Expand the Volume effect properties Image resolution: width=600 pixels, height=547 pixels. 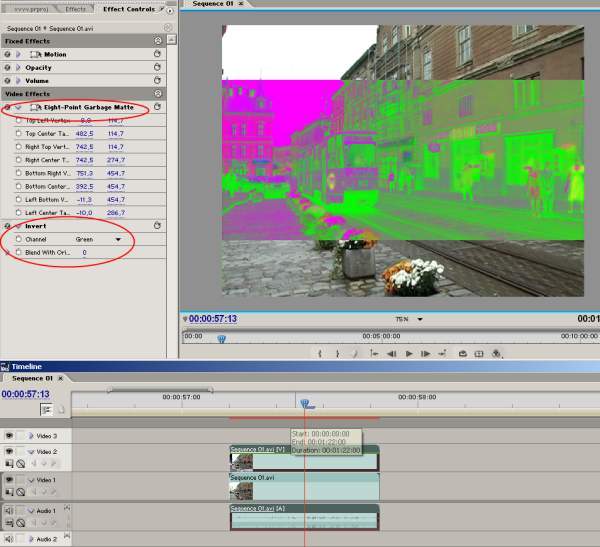coord(18,81)
